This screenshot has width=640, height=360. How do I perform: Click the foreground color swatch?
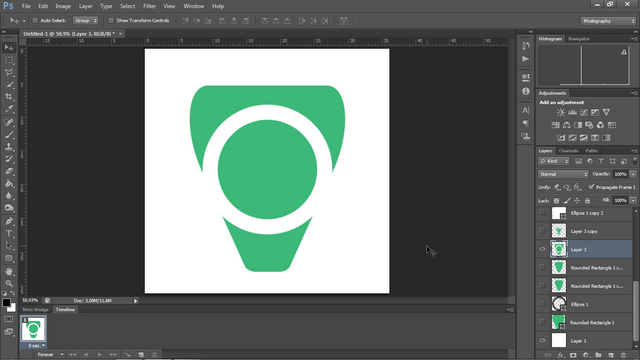point(6,302)
